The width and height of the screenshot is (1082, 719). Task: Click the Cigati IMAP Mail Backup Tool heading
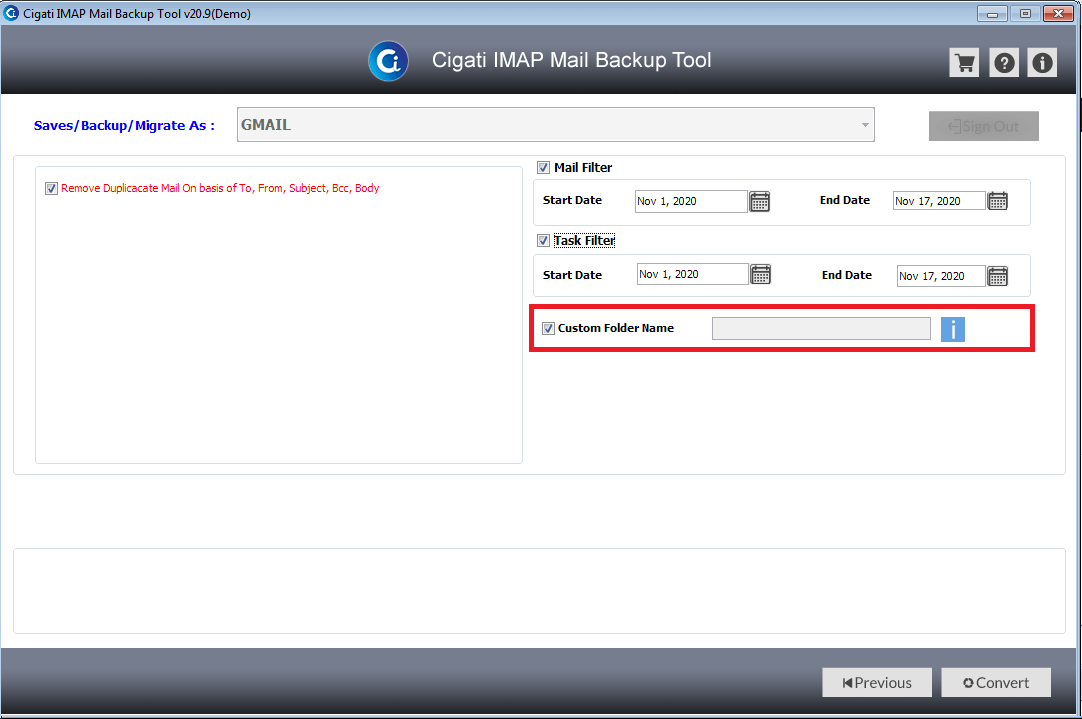click(x=571, y=61)
